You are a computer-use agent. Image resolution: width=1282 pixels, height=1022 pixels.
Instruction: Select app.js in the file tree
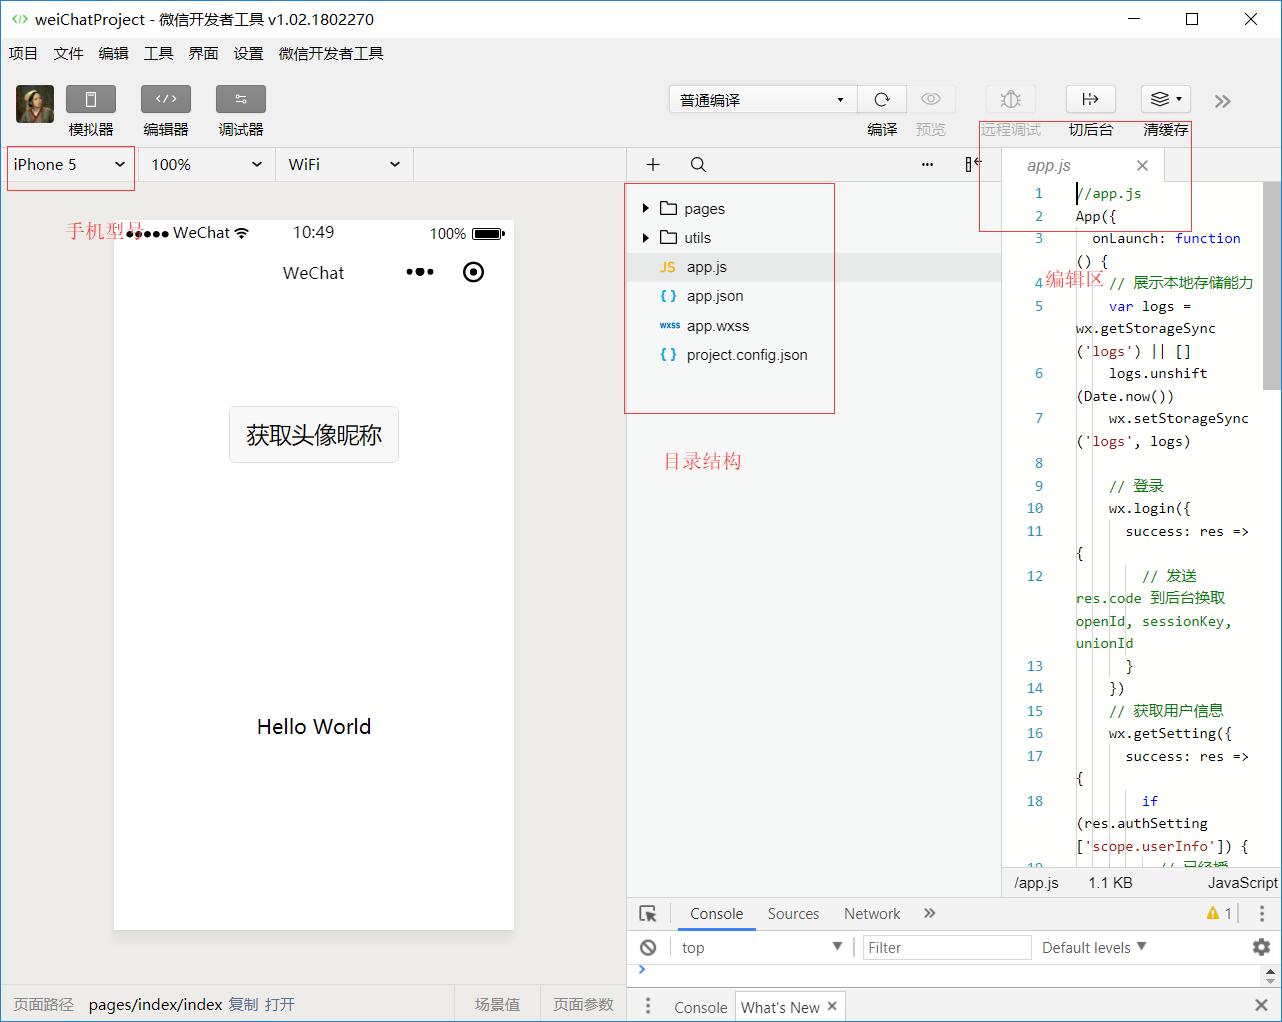pos(814,267)
